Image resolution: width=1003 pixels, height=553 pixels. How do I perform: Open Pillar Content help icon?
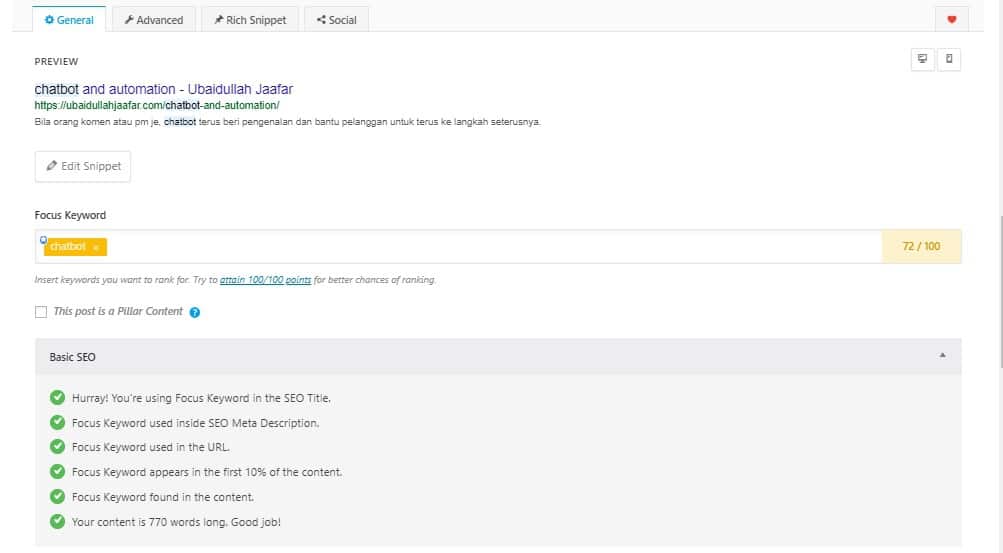pos(194,312)
